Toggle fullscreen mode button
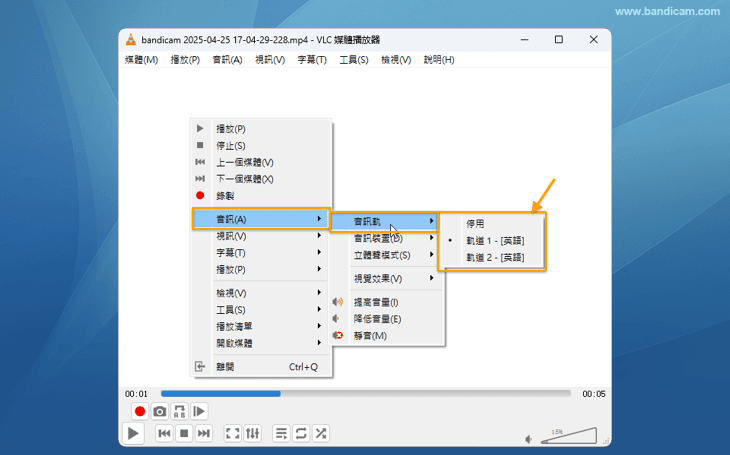Image resolution: width=730 pixels, height=455 pixels. 233,434
